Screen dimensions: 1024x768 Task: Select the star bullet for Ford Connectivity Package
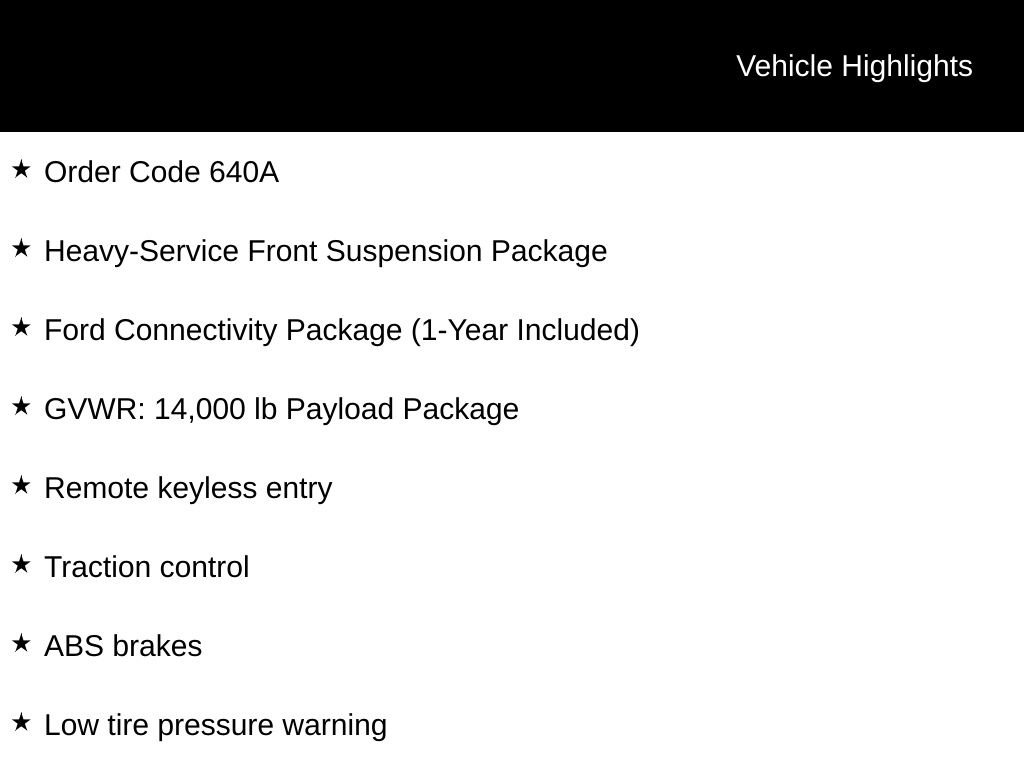click(21, 327)
